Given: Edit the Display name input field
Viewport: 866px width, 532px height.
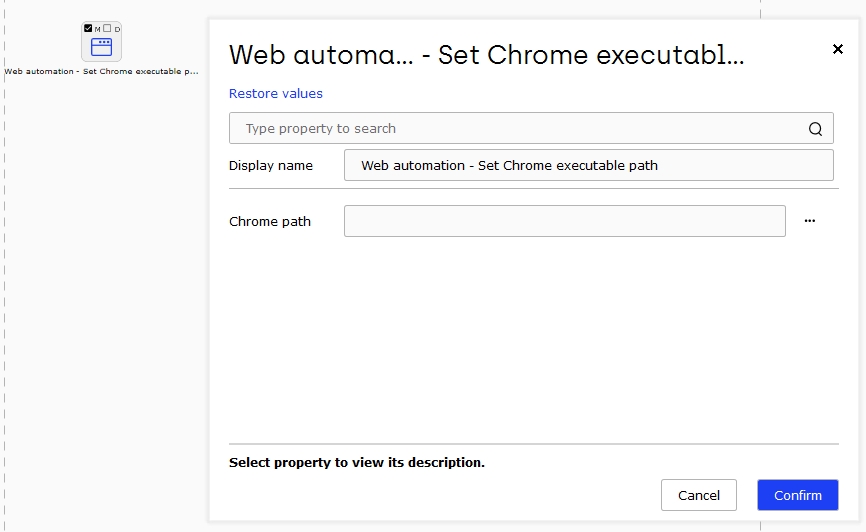Looking at the screenshot, I should point(588,165).
